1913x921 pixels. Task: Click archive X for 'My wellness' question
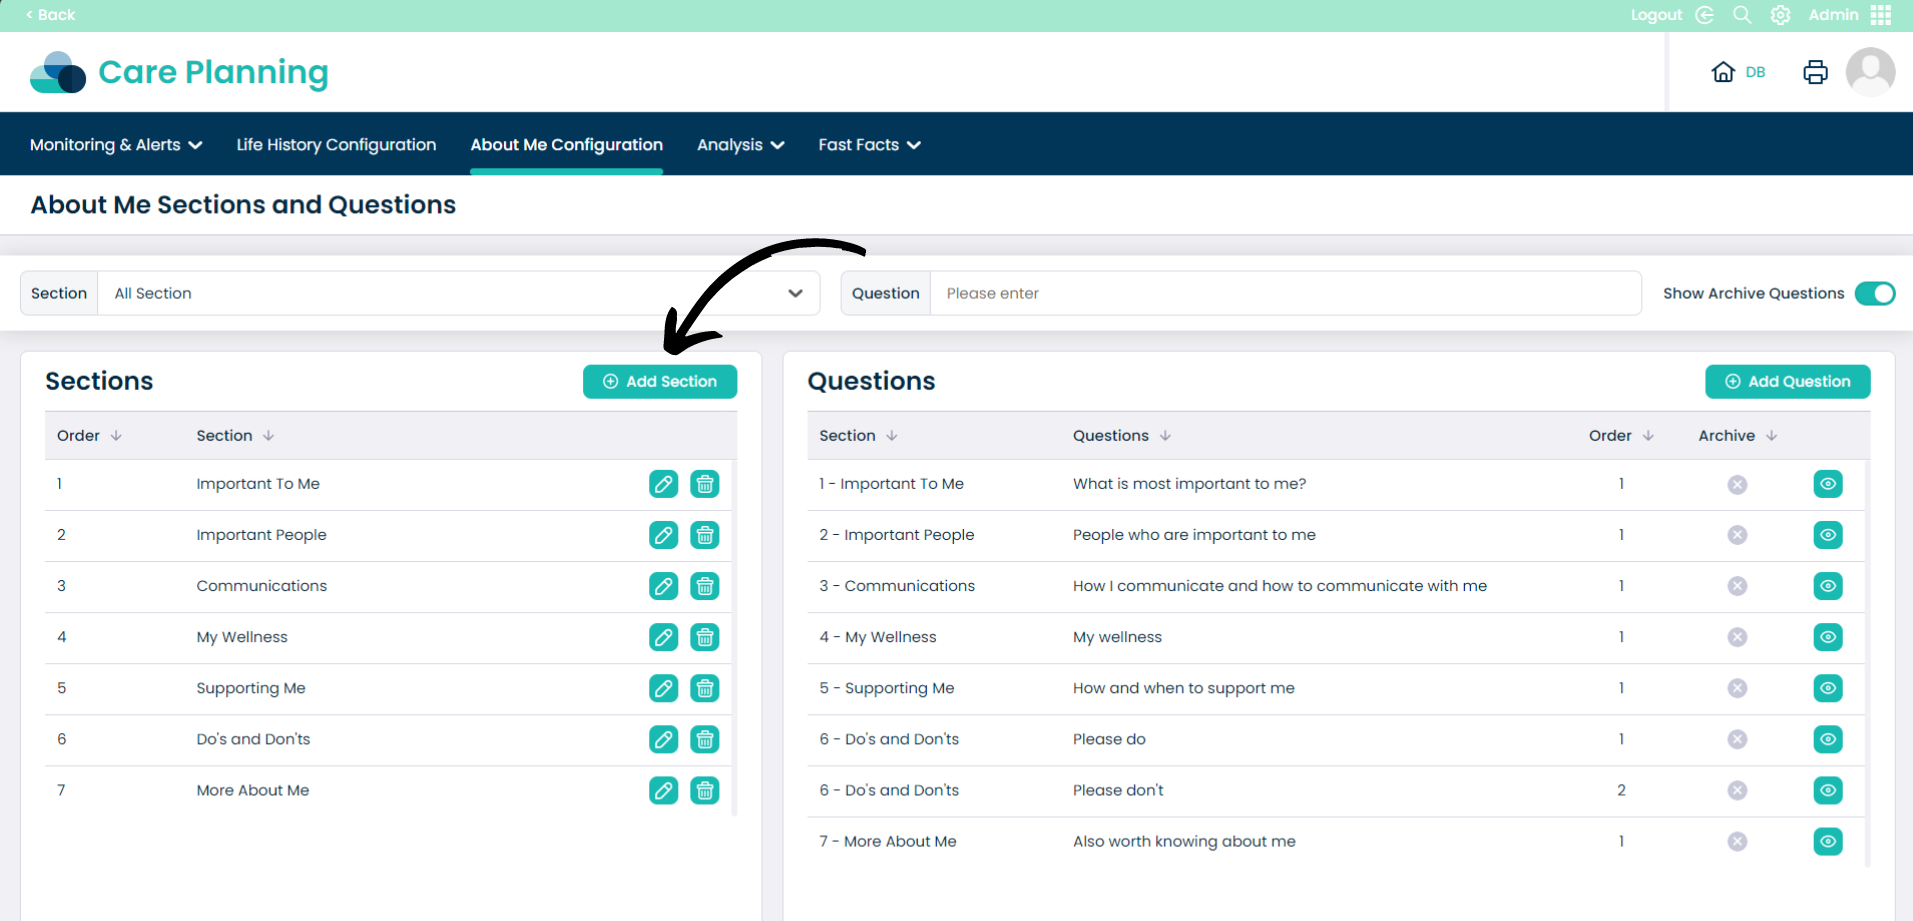(x=1737, y=637)
